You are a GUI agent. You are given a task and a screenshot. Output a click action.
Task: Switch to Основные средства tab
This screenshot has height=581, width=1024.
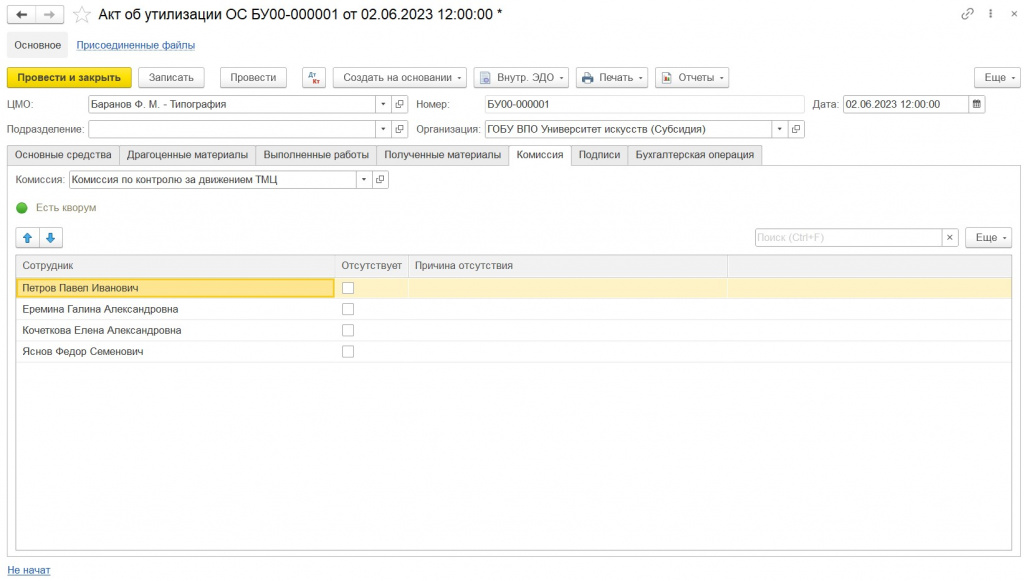pos(63,155)
